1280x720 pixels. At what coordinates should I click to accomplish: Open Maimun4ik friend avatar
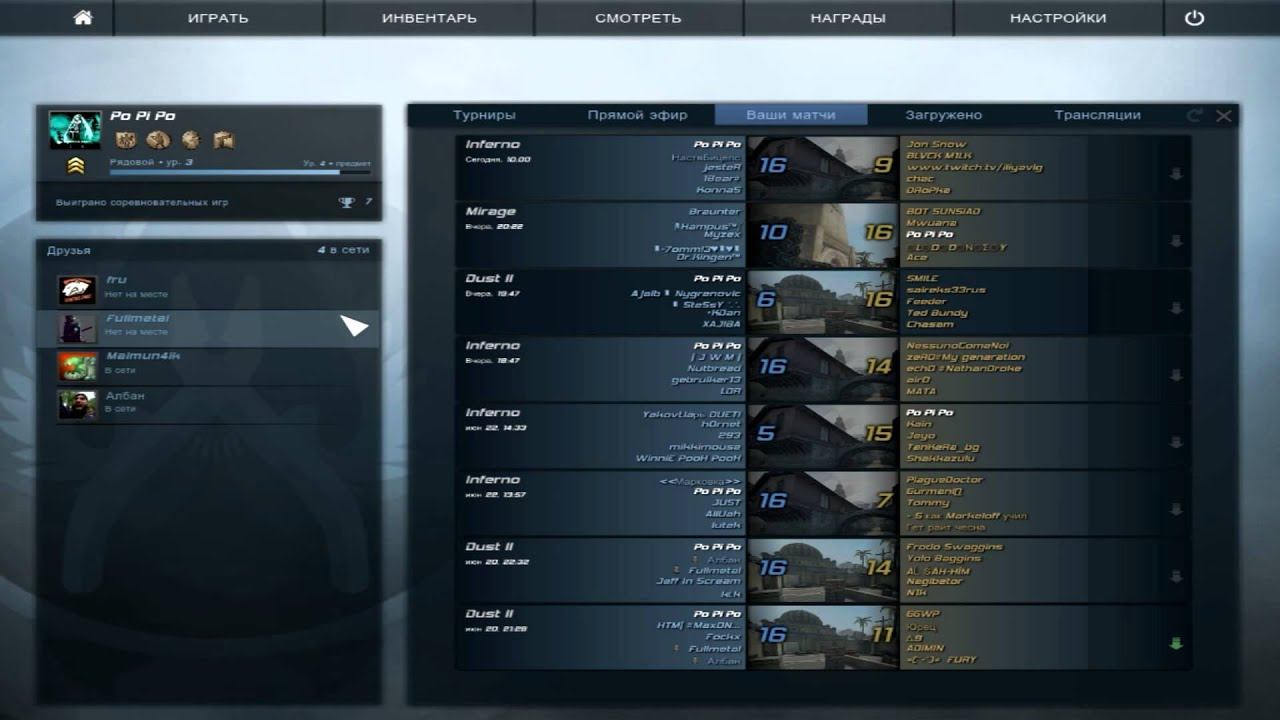pos(77,366)
